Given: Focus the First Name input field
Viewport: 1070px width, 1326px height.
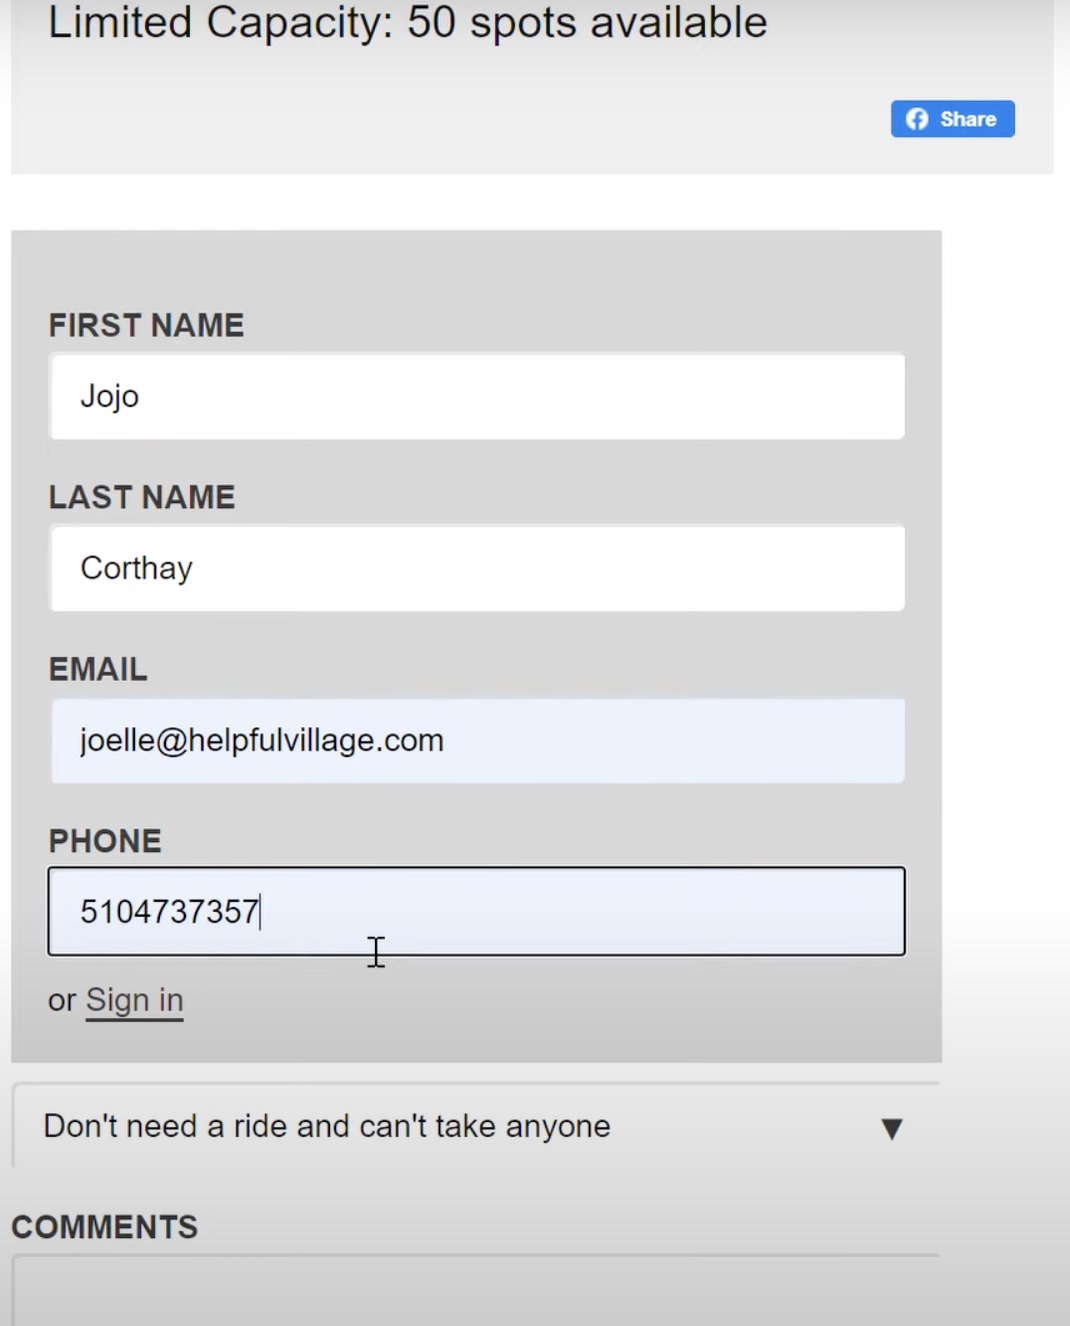Looking at the screenshot, I should pyautogui.click(x=477, y=396).
